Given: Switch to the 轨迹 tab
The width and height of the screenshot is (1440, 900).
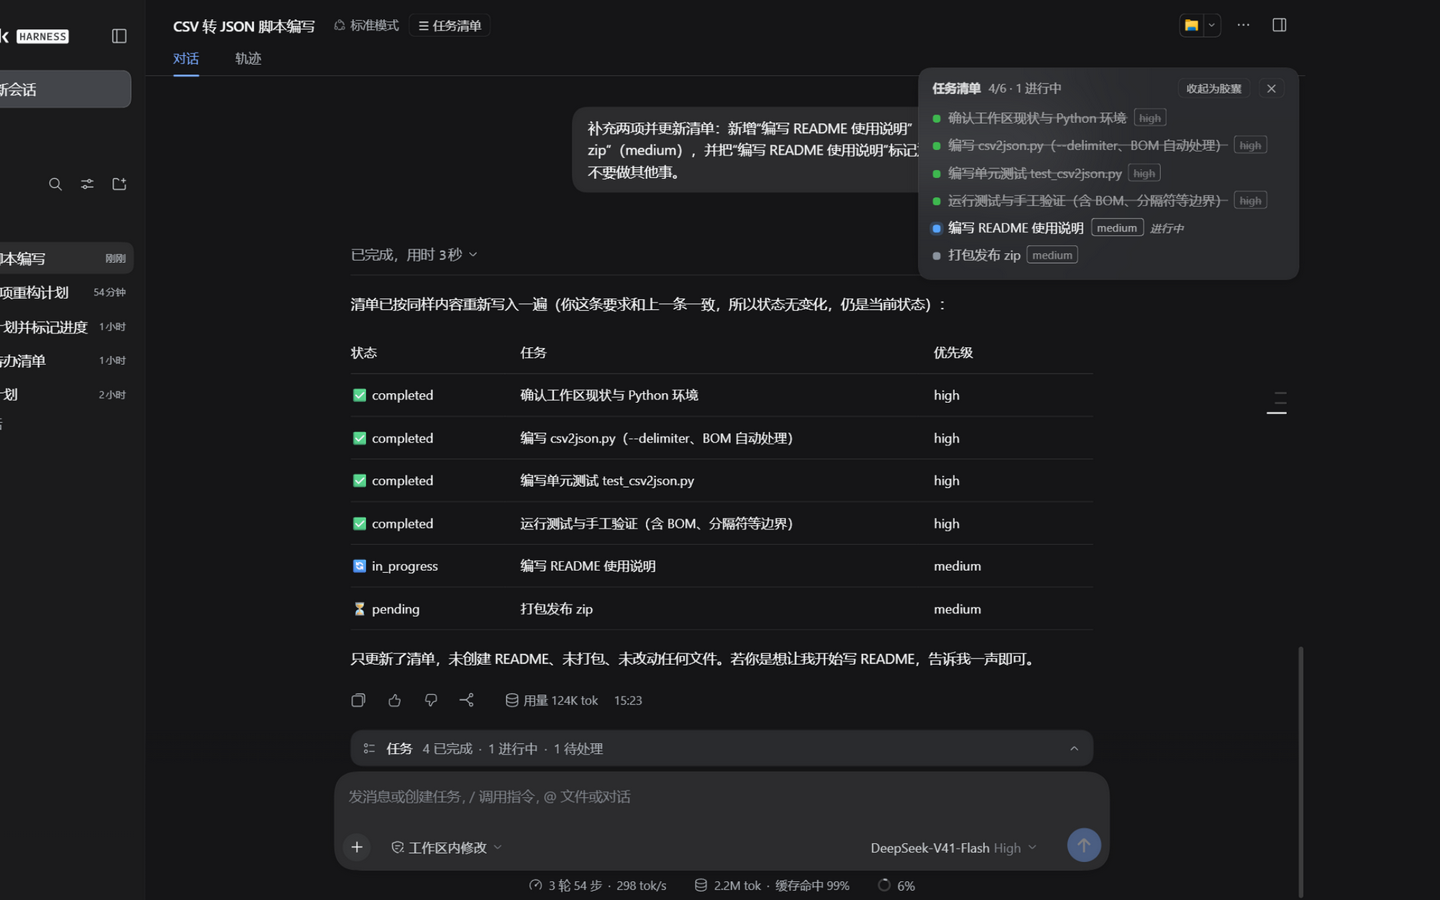Looking at the screenshot, I should 248,58.
